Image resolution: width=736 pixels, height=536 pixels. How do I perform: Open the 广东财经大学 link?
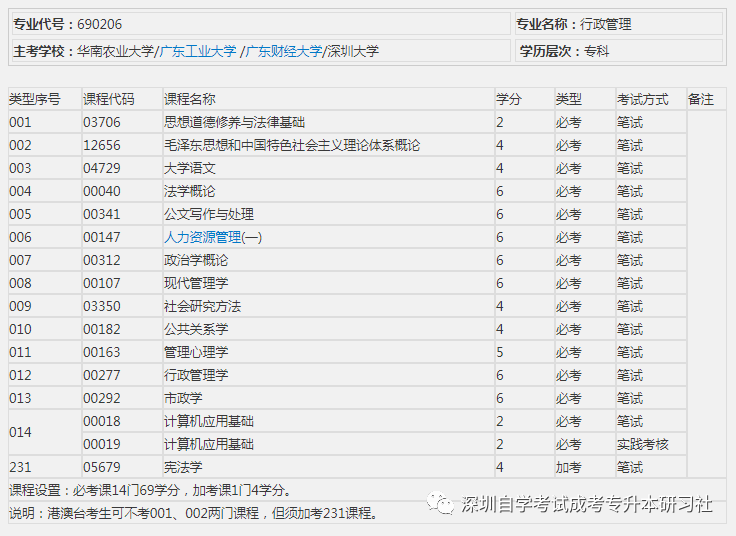284,51
